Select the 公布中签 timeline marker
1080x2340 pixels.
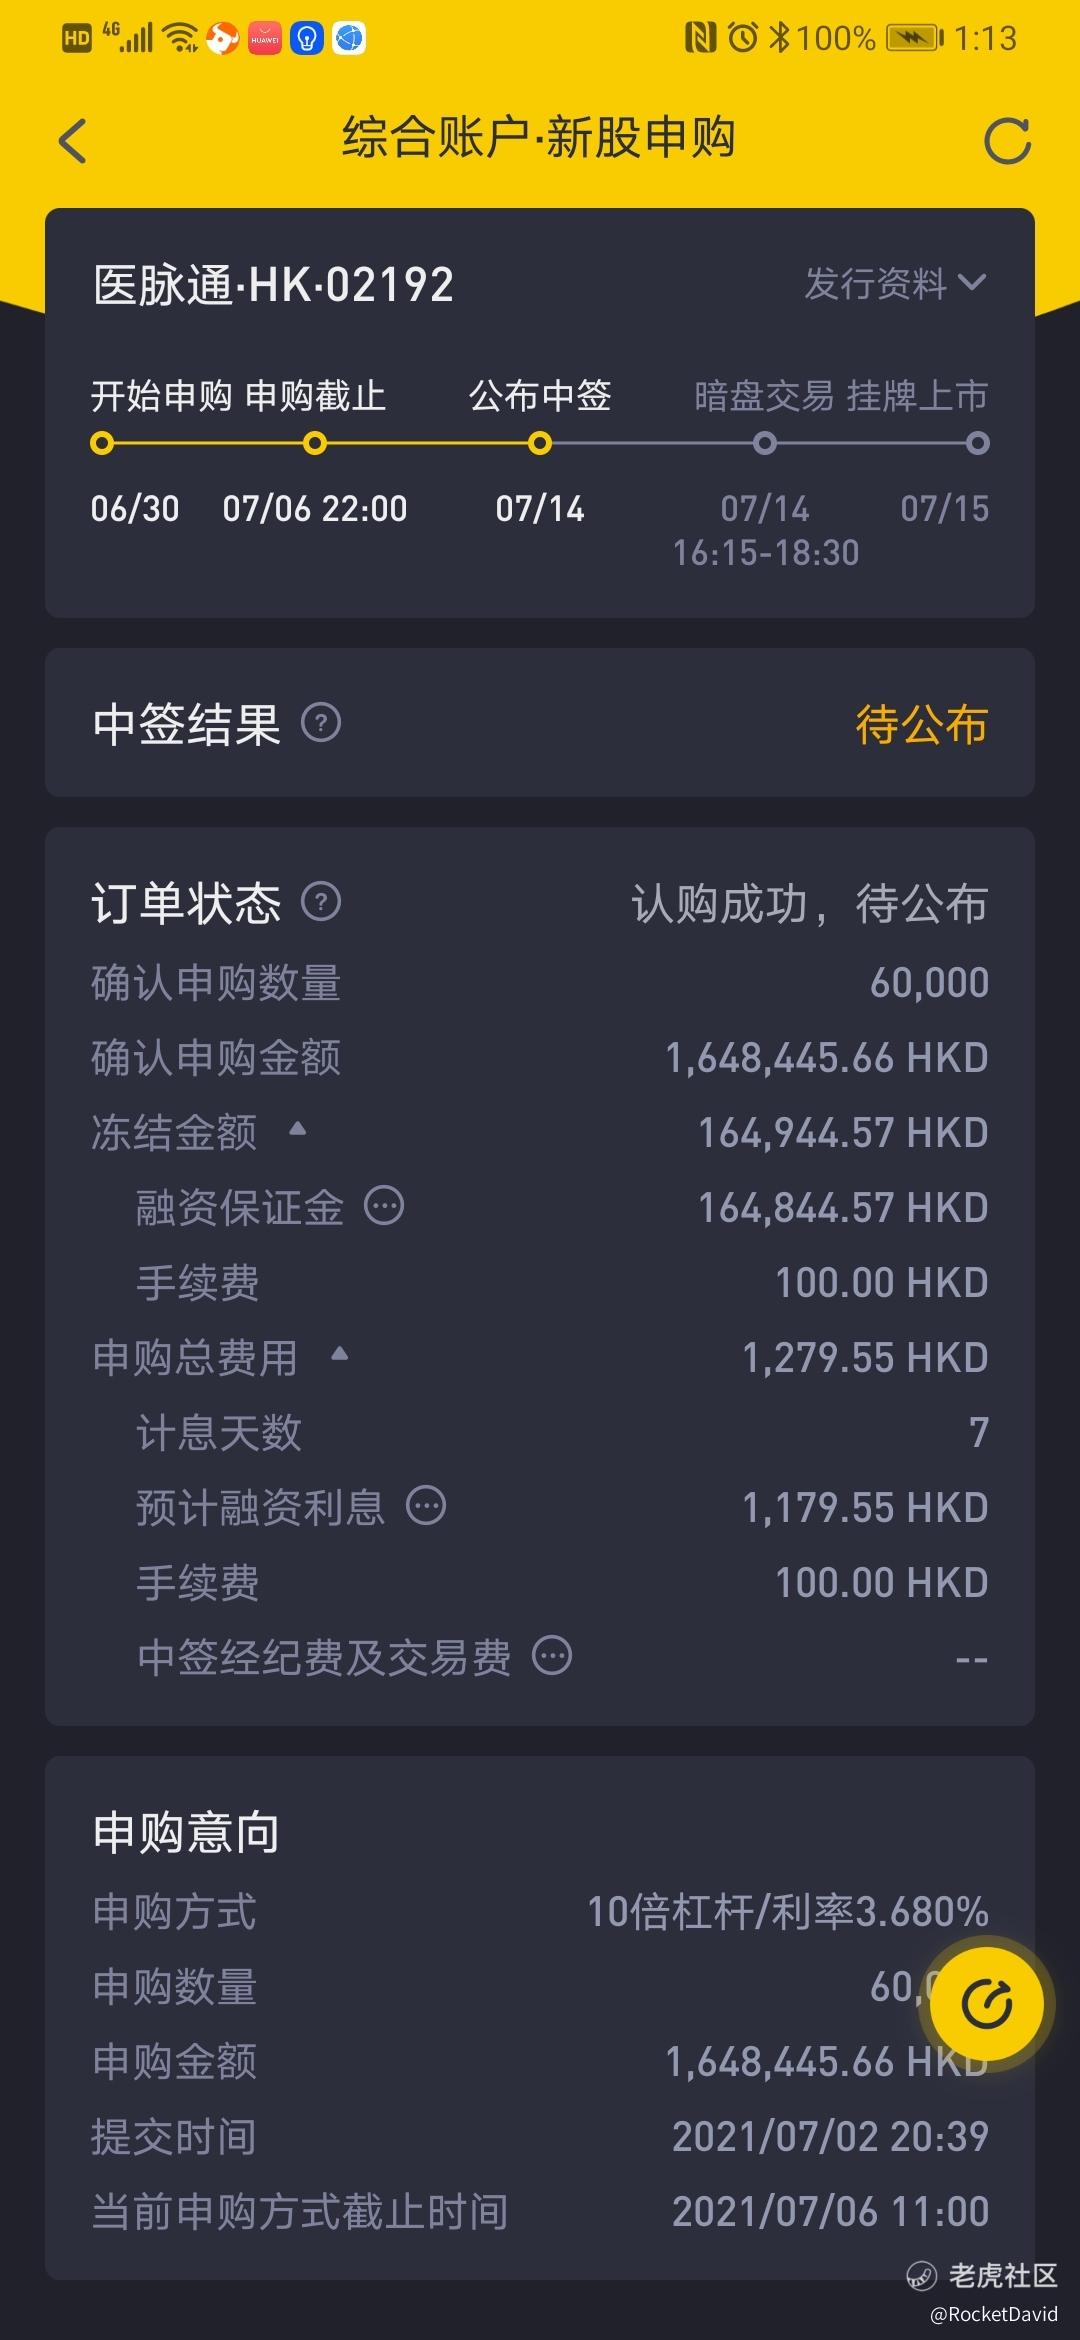click(x=540, y=443)
